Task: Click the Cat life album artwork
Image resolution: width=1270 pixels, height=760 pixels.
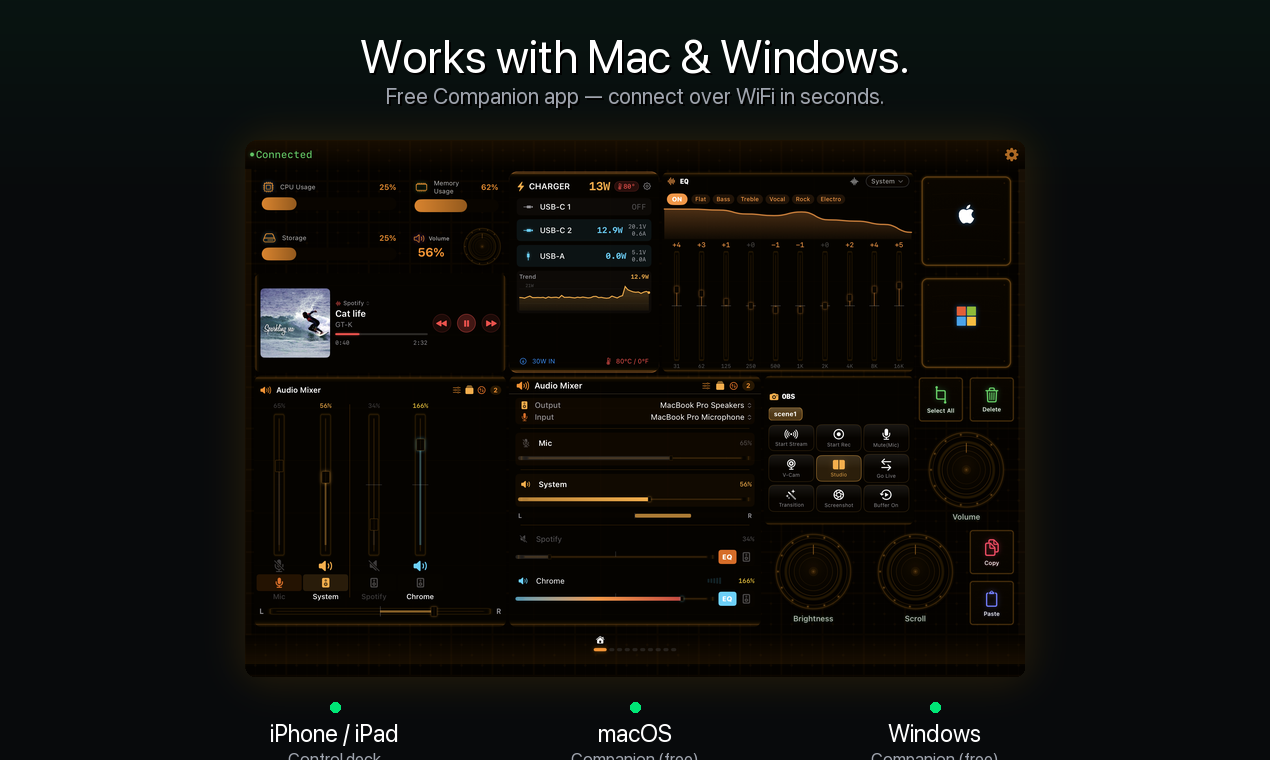Action: pos(295,323)
